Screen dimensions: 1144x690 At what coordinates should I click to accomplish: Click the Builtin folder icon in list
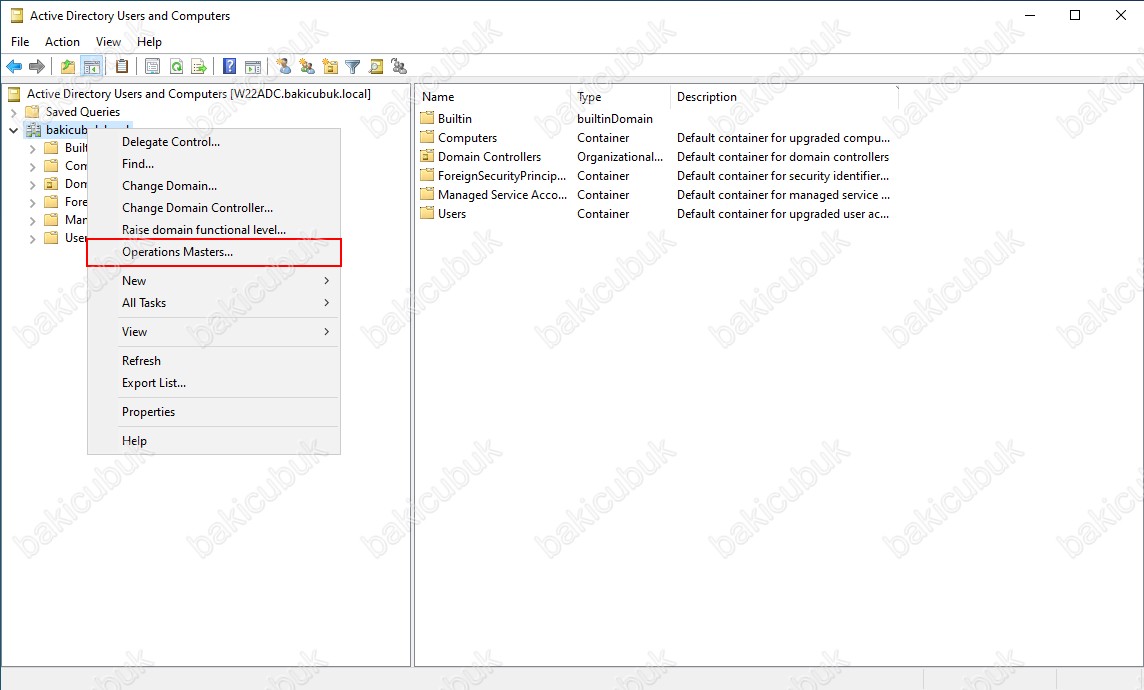click(427, 118)
